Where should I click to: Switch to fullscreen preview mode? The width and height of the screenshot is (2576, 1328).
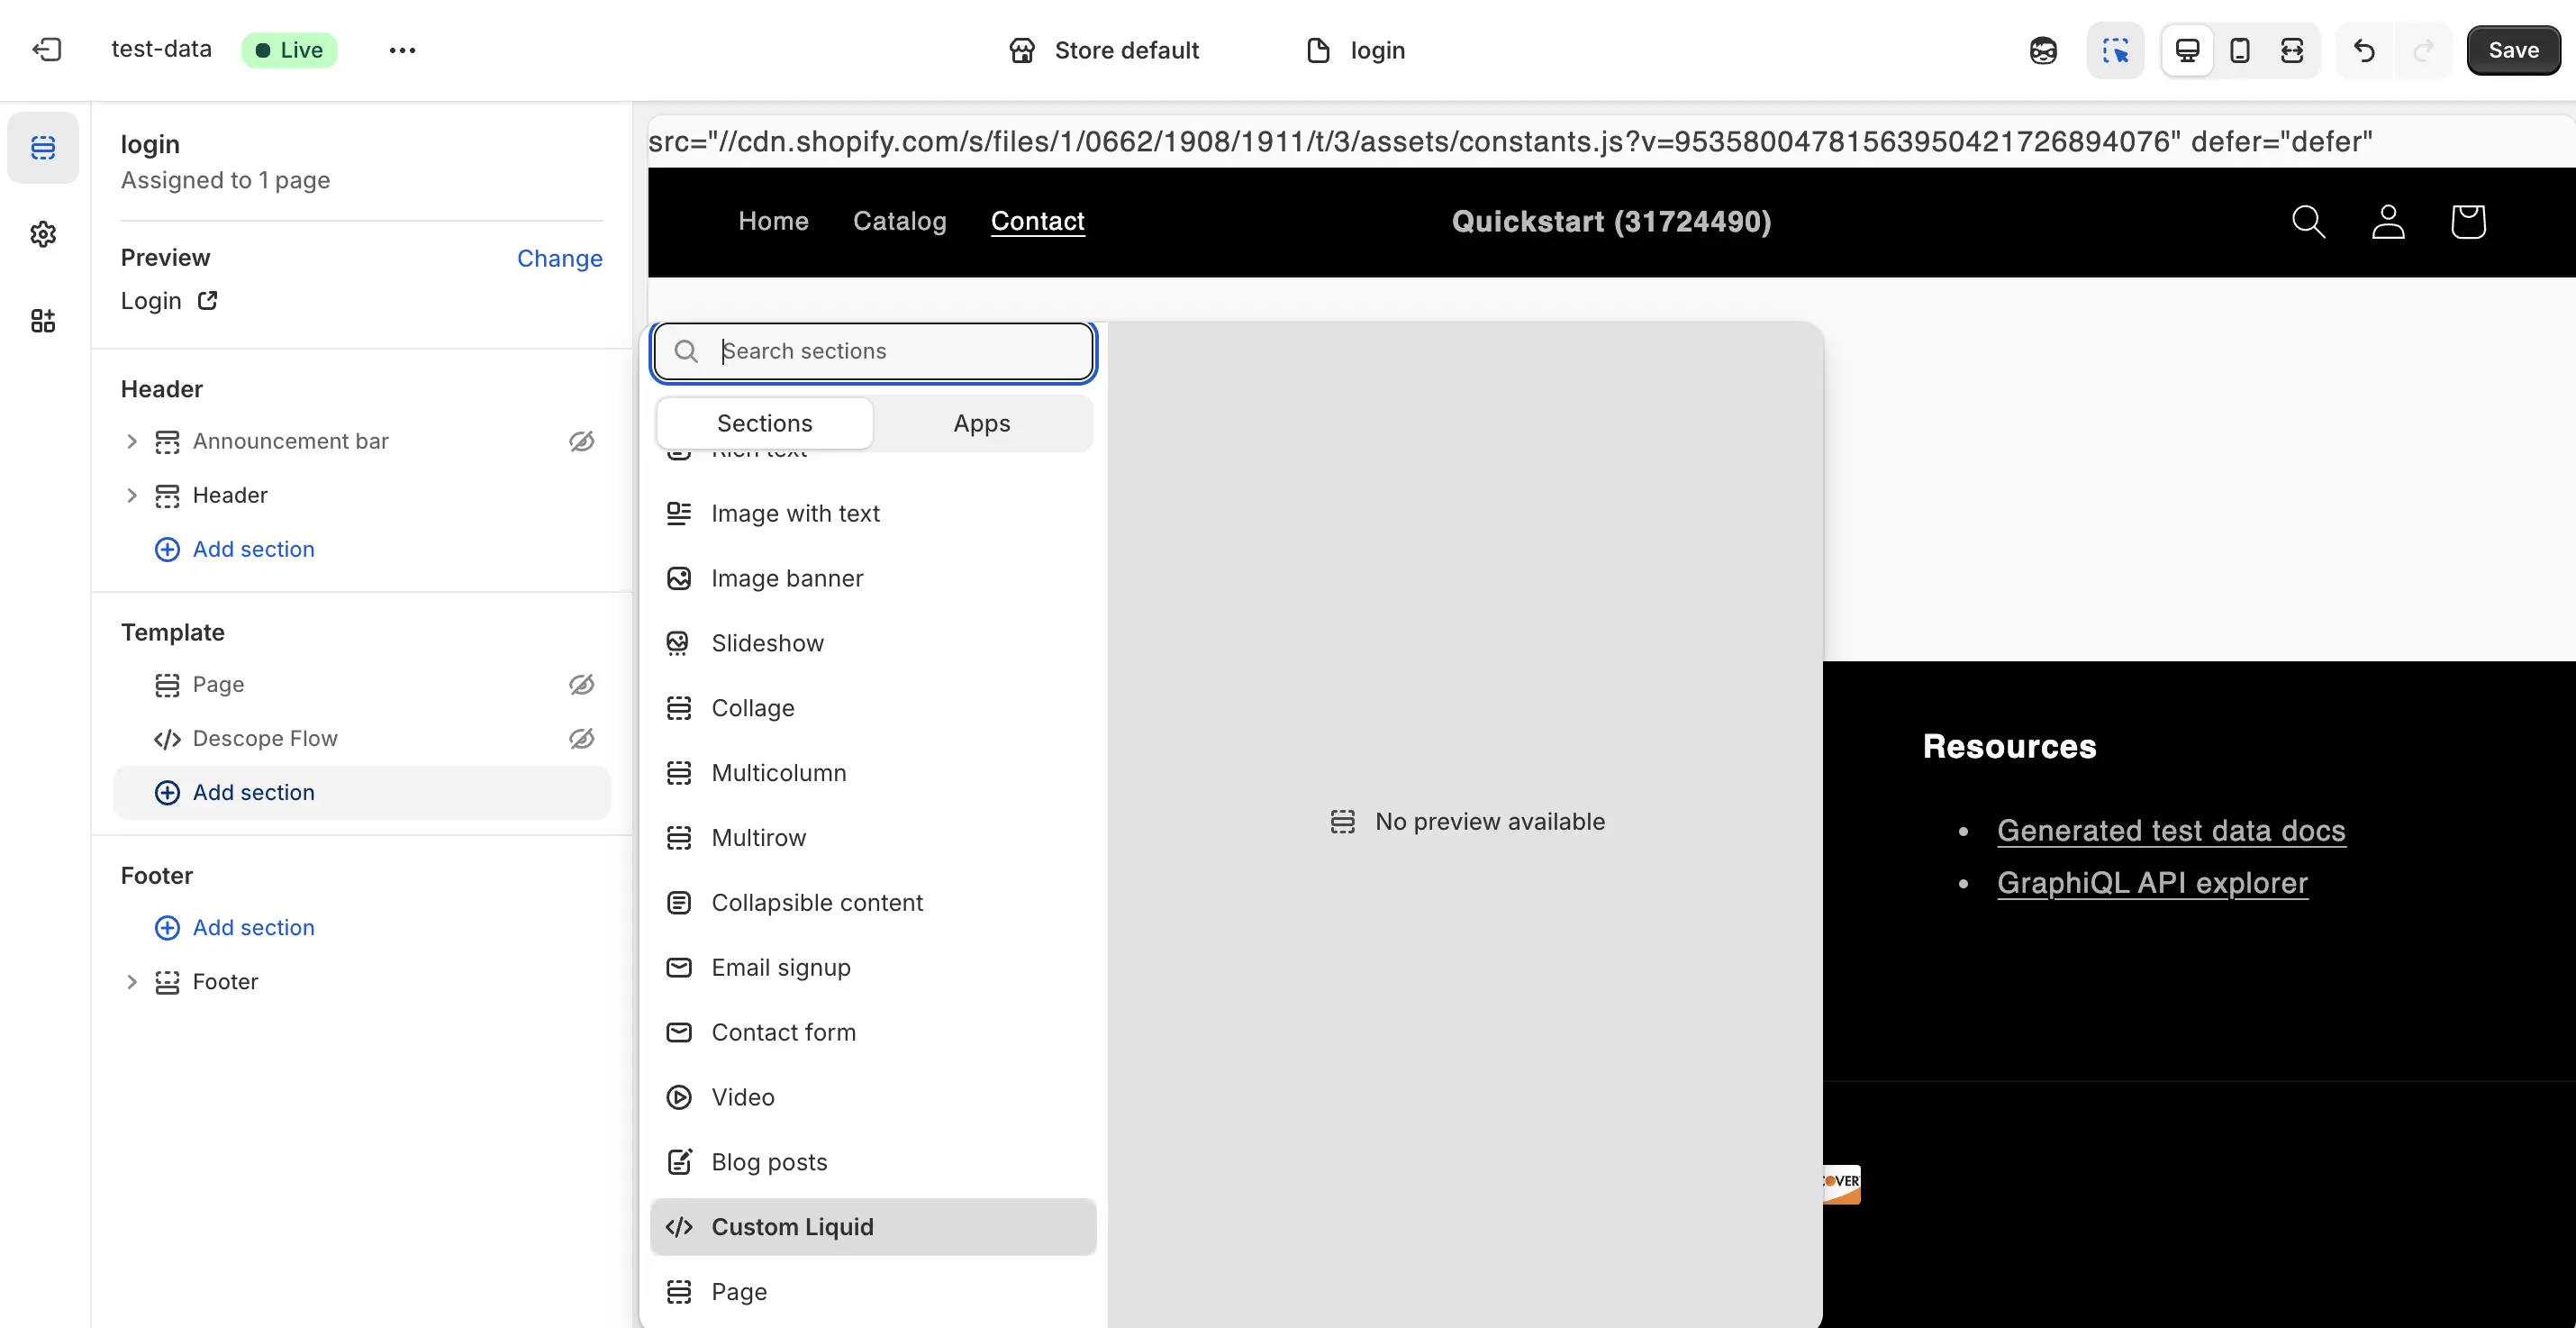[2292, 50]
